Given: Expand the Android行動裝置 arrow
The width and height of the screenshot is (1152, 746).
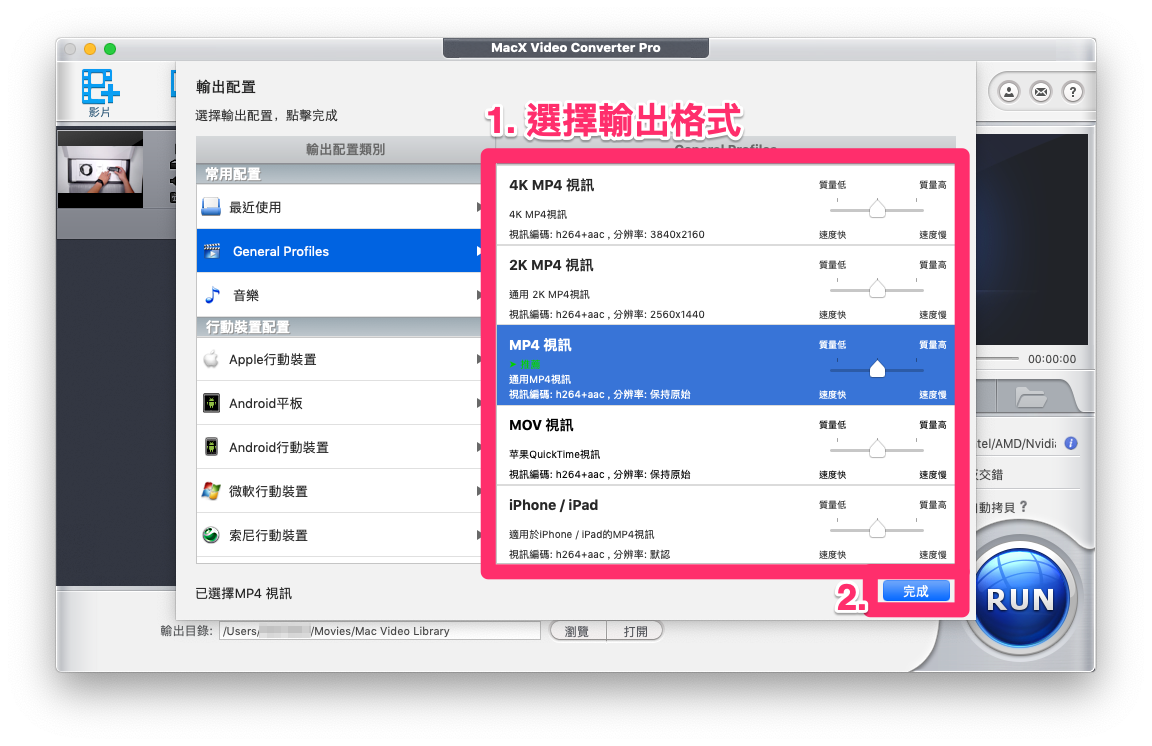Looking at the screenshot, I should pos(479,447).
